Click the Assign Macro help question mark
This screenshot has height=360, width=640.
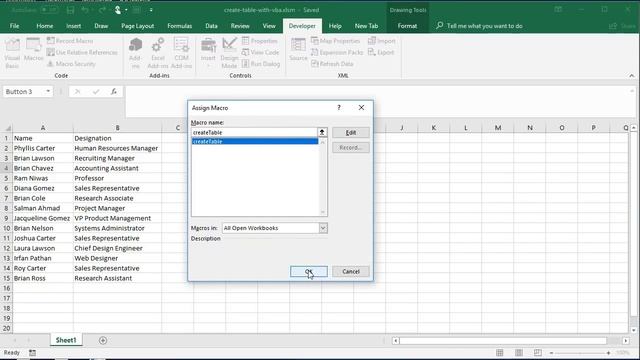point(339,107)
